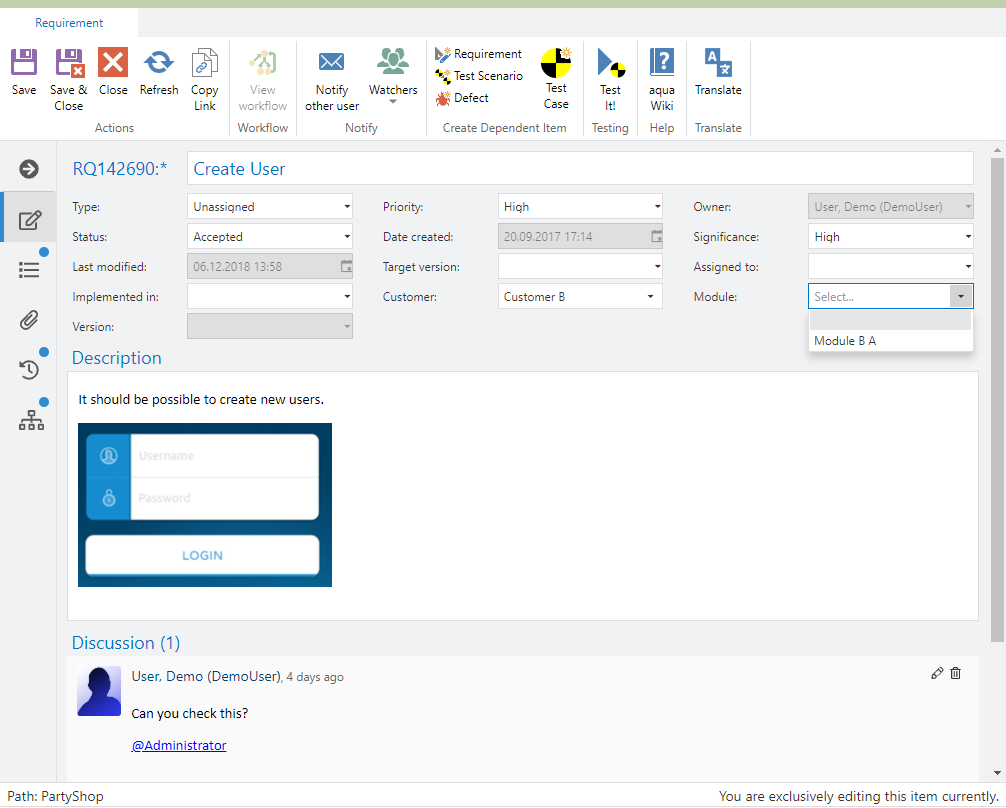This screenshot has width=1006, height=808.
Task: Expand the Watchers dropdown
Action: click(393, 100)
